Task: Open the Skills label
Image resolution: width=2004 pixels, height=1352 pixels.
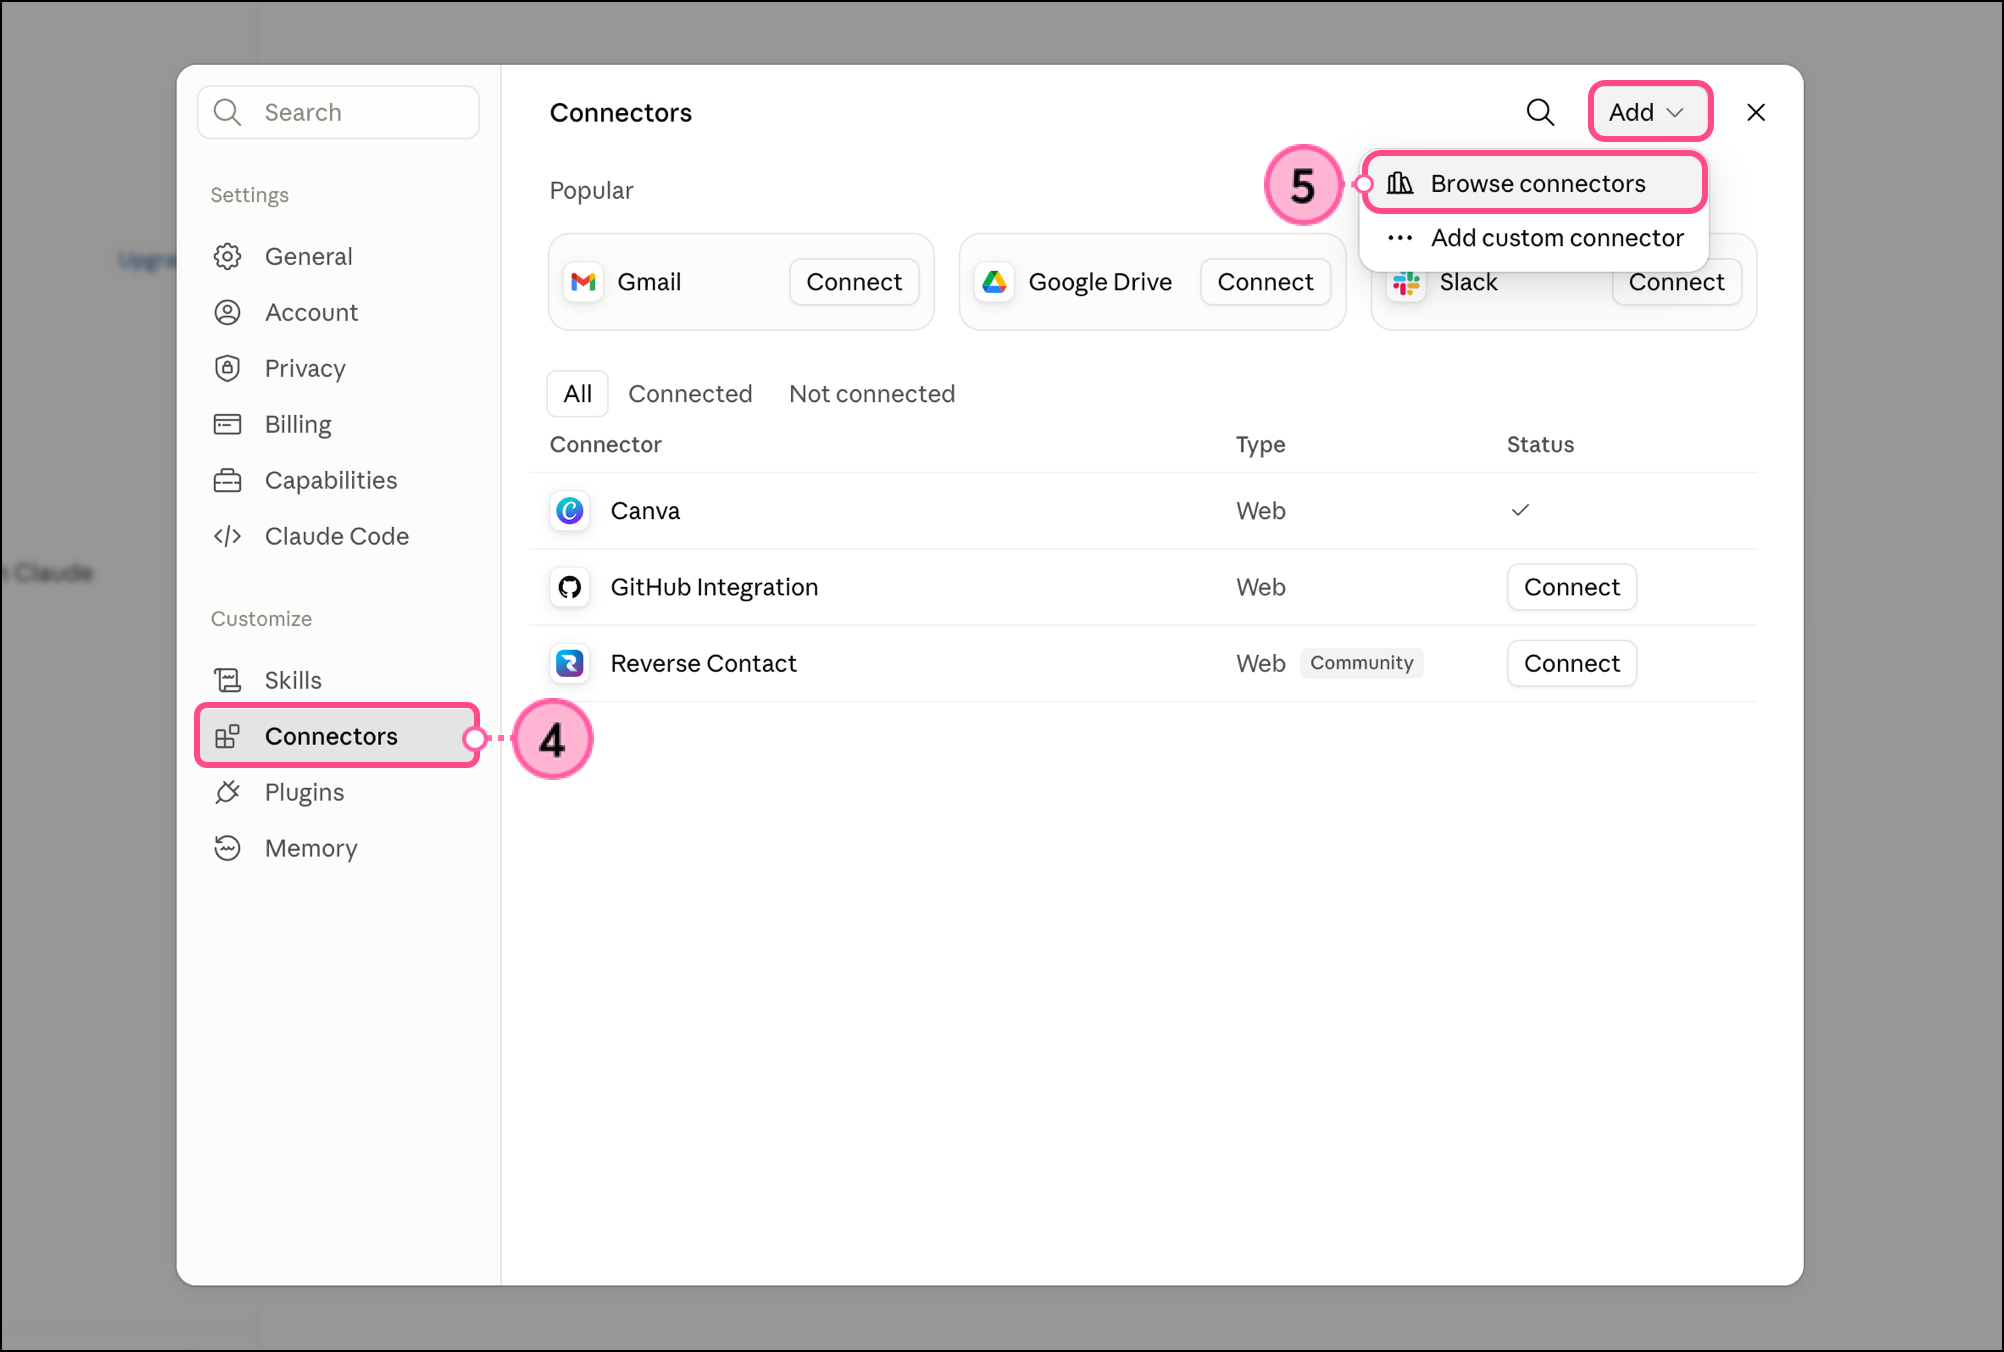Action: (293, 681)
